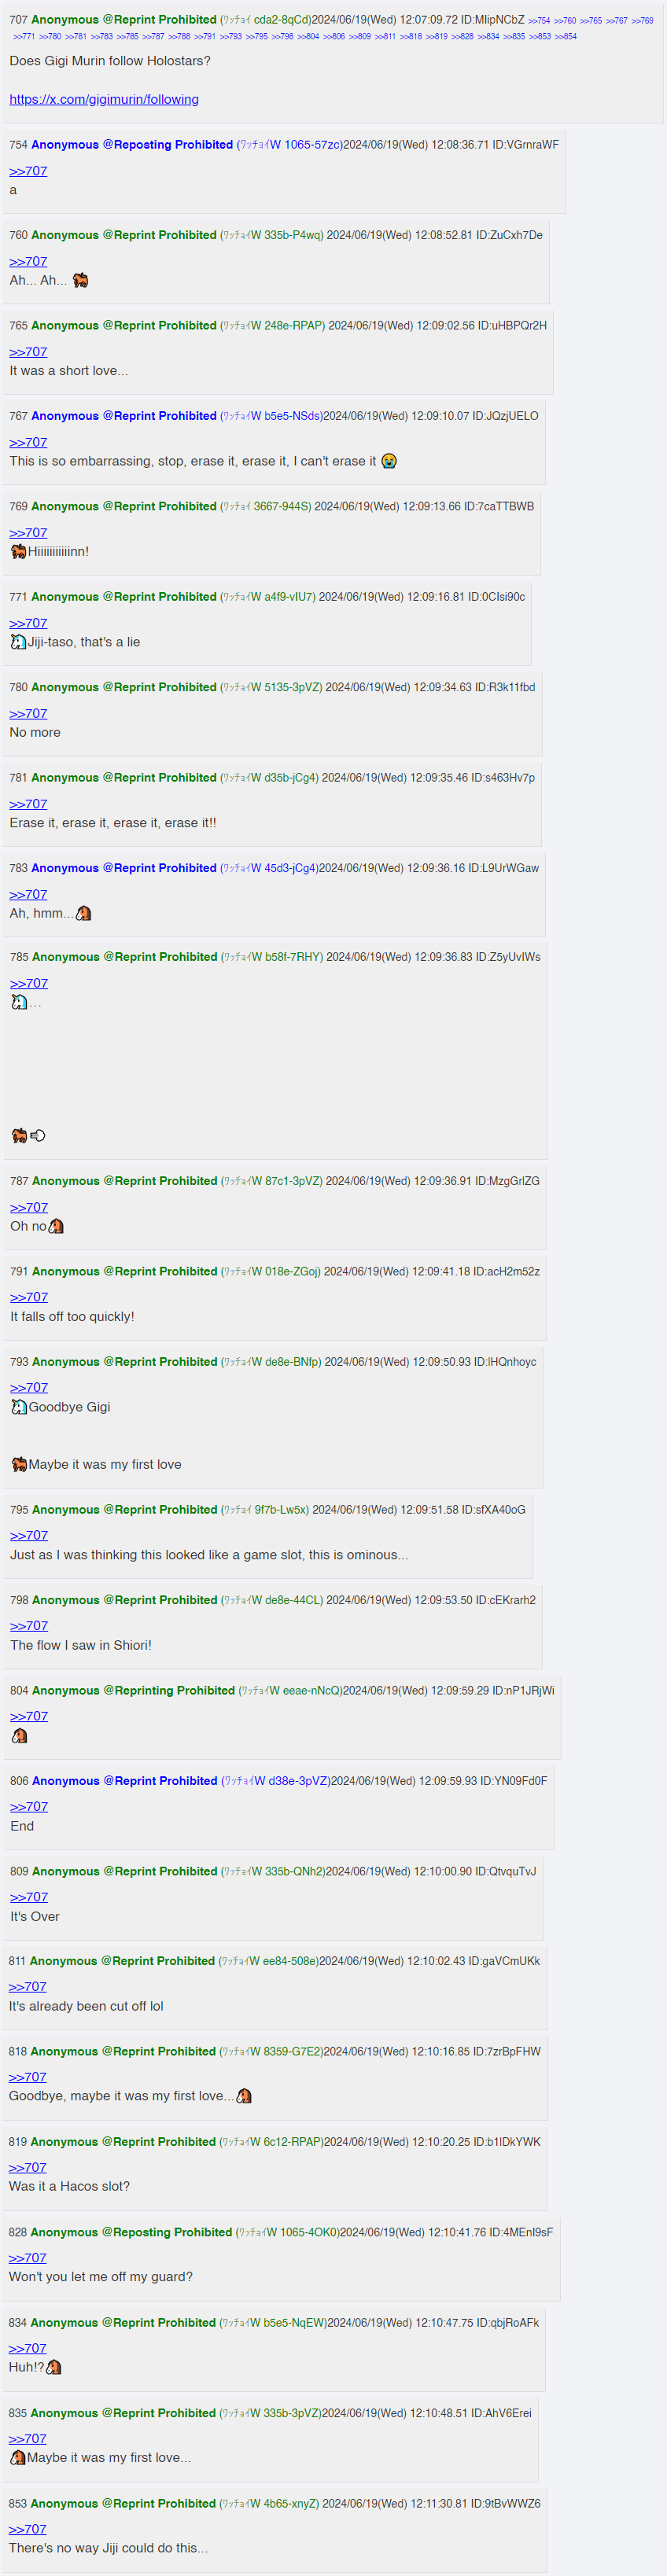
Task: Click Anonymous @Reprinting Prohibited name in post 804
Action: [x=133, y=1690]
